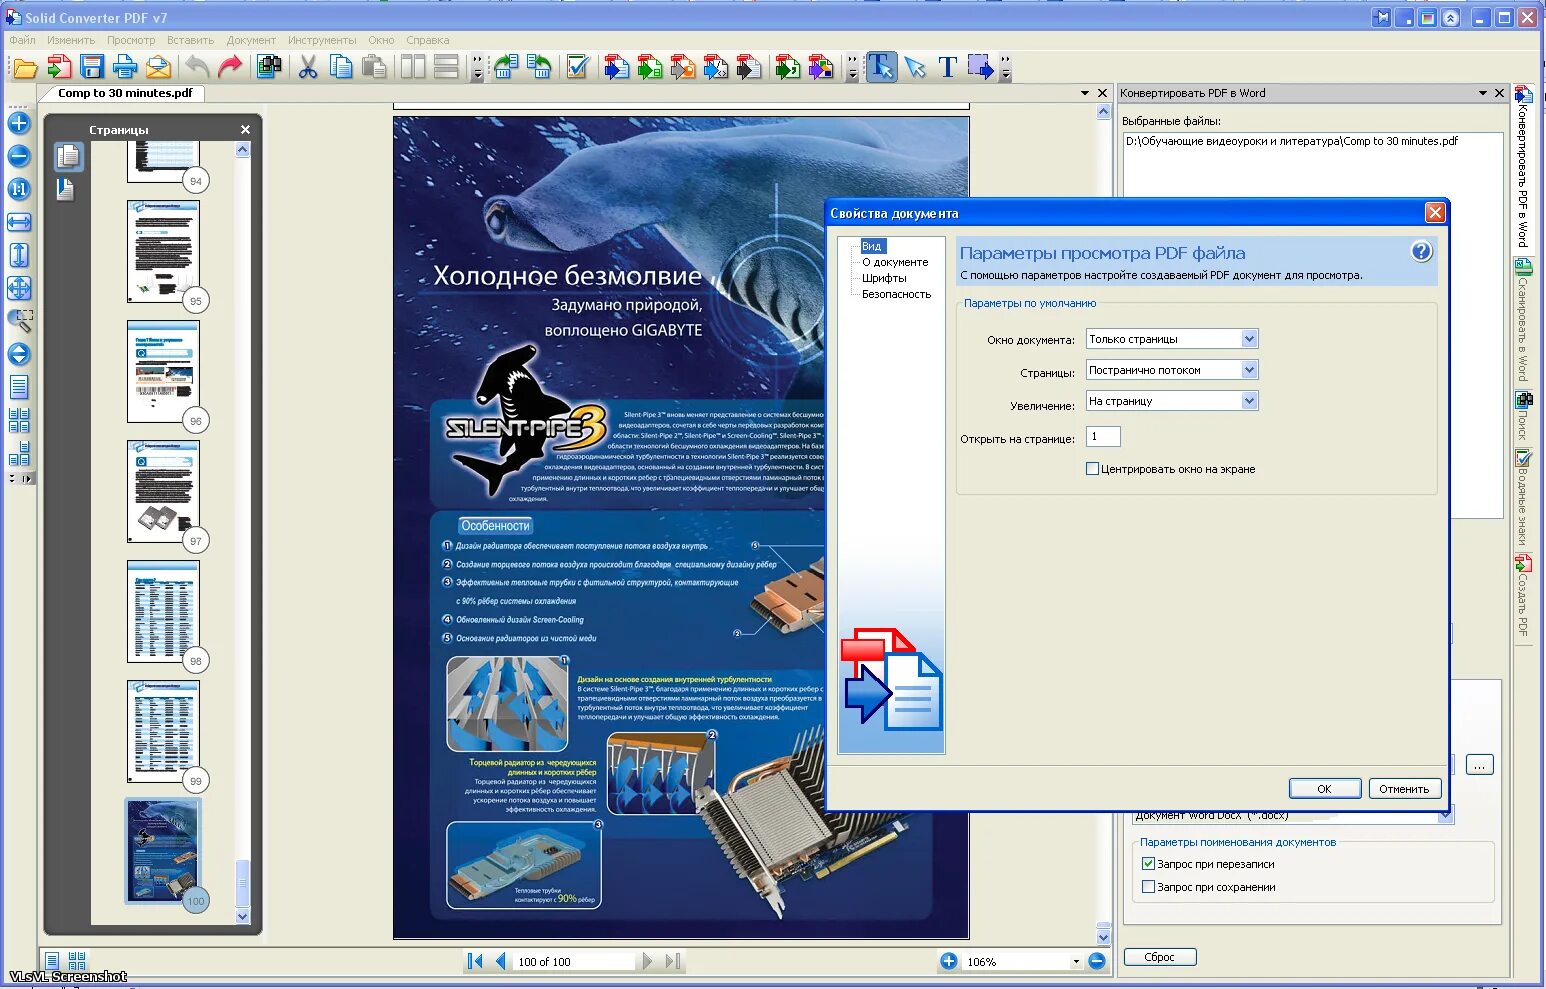Screen dimensions: 1546x989
Task: Click the Copy pages icon
Action: coord(341,67)
